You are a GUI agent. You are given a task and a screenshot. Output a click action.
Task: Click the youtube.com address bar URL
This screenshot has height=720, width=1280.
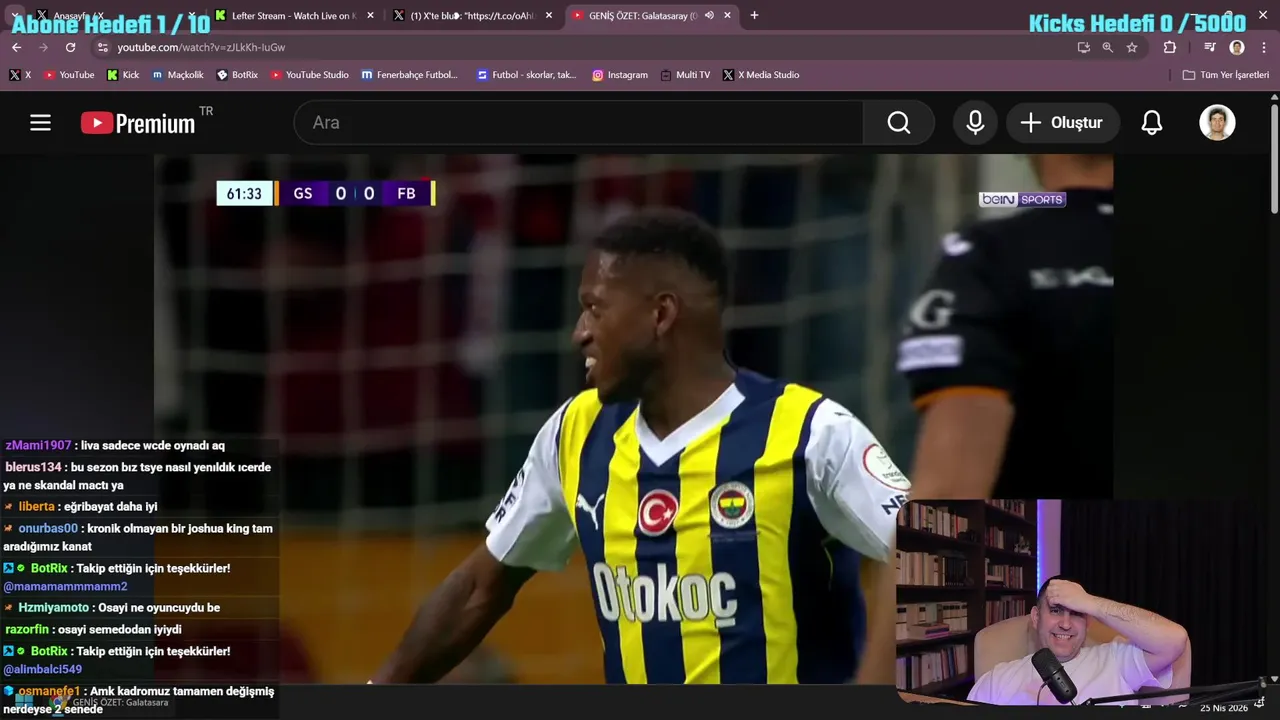(201, 47)
